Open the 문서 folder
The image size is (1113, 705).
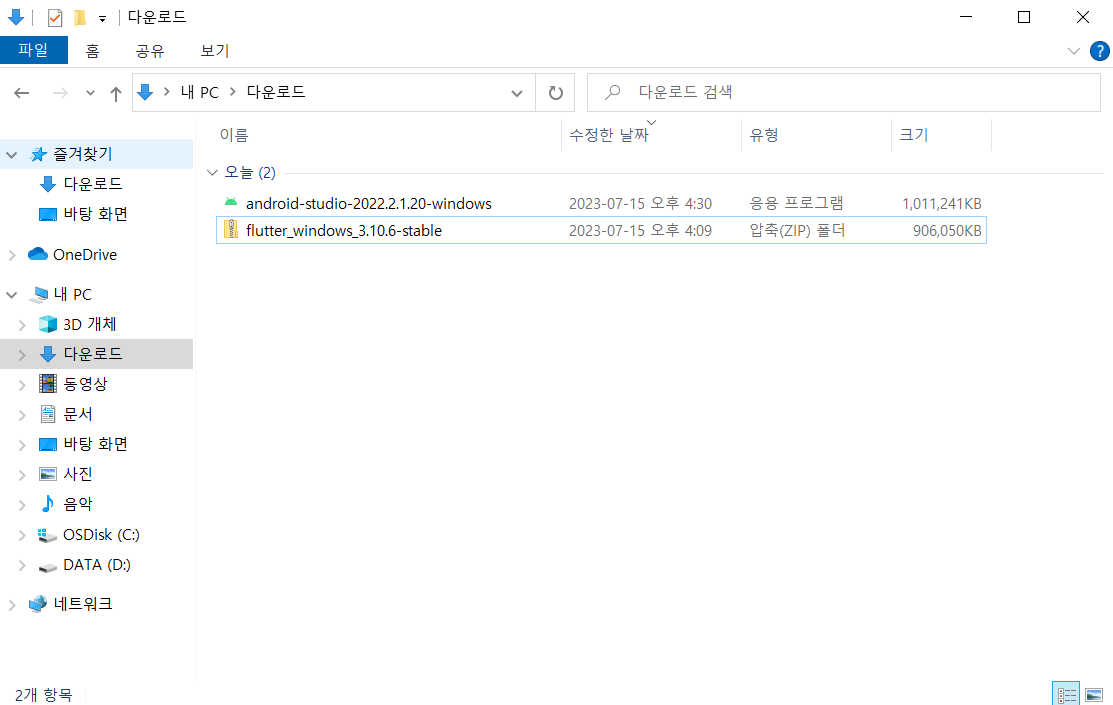pyautogui.click(x=77, y=414)
